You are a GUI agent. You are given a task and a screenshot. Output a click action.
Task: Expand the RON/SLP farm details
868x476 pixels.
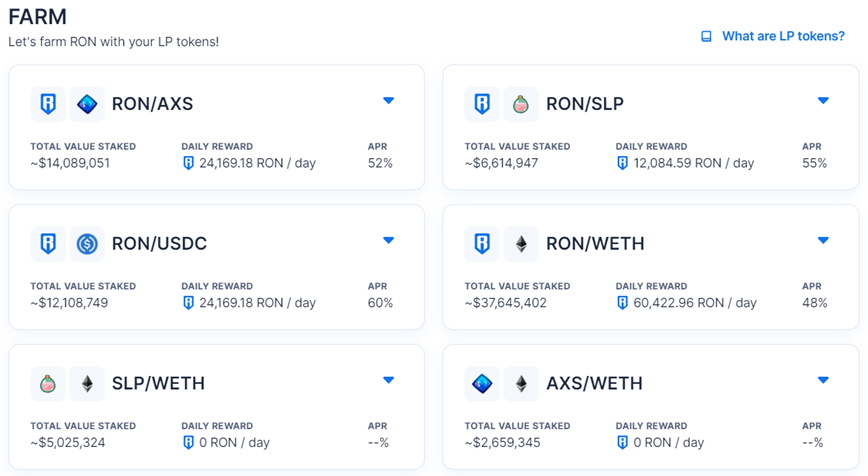pos(823,101)
